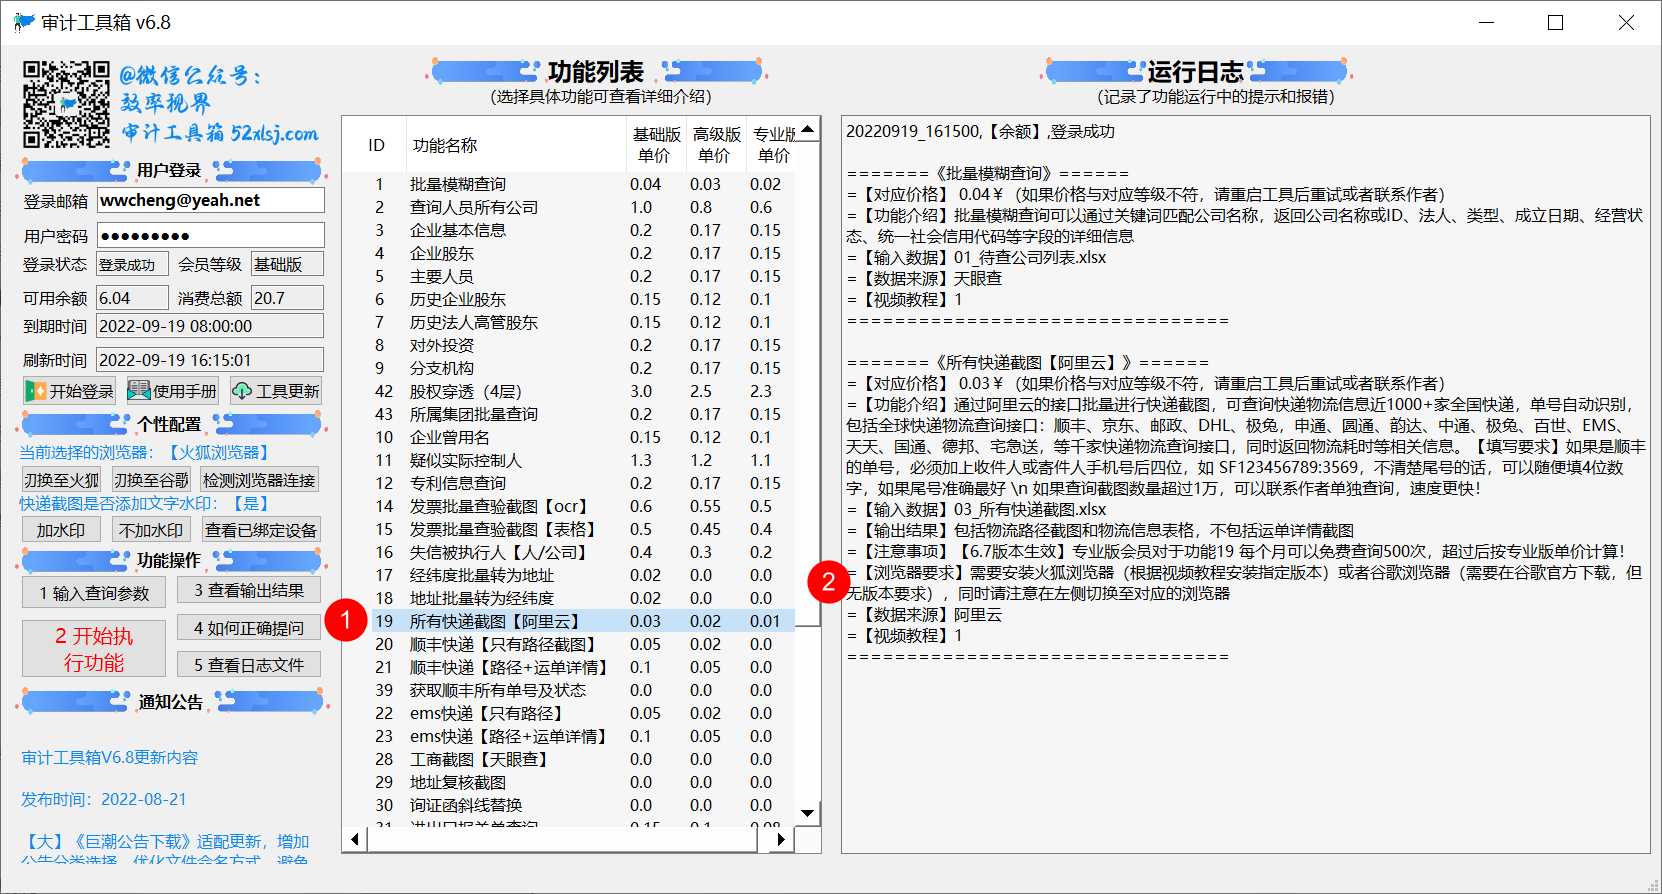This screenshot has width=1662, height=894.
Task: Open the 使用手册 manual
Action: [x=172, y=391]
